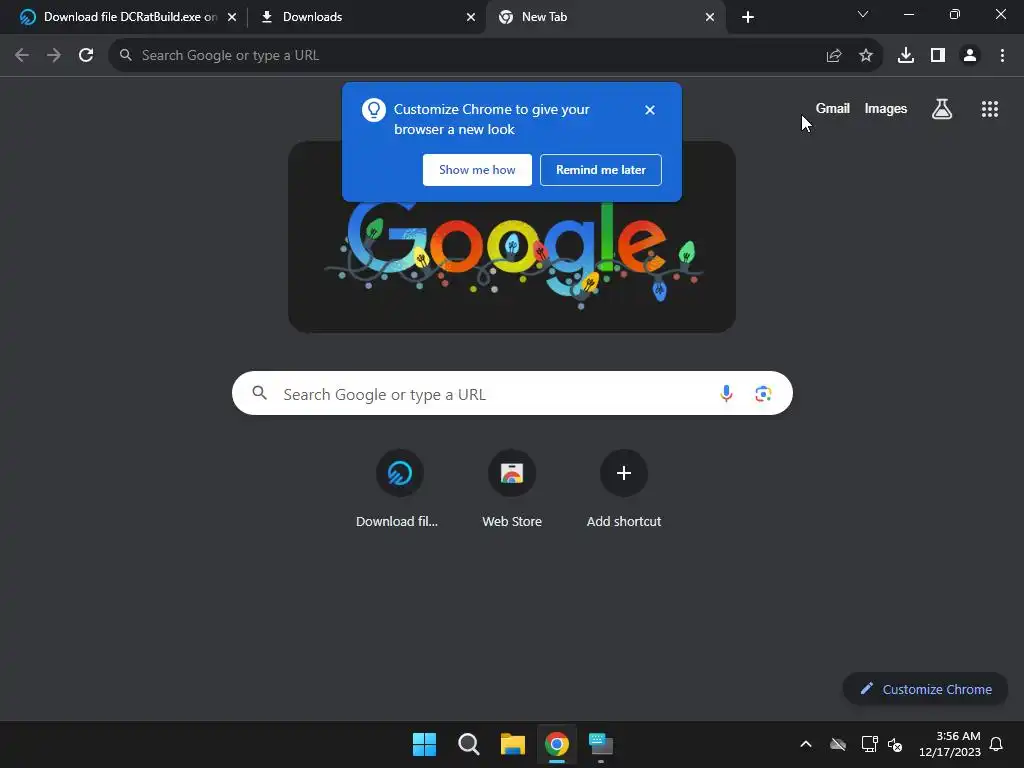Open the tab search chevron

click(x=863, y=14)
